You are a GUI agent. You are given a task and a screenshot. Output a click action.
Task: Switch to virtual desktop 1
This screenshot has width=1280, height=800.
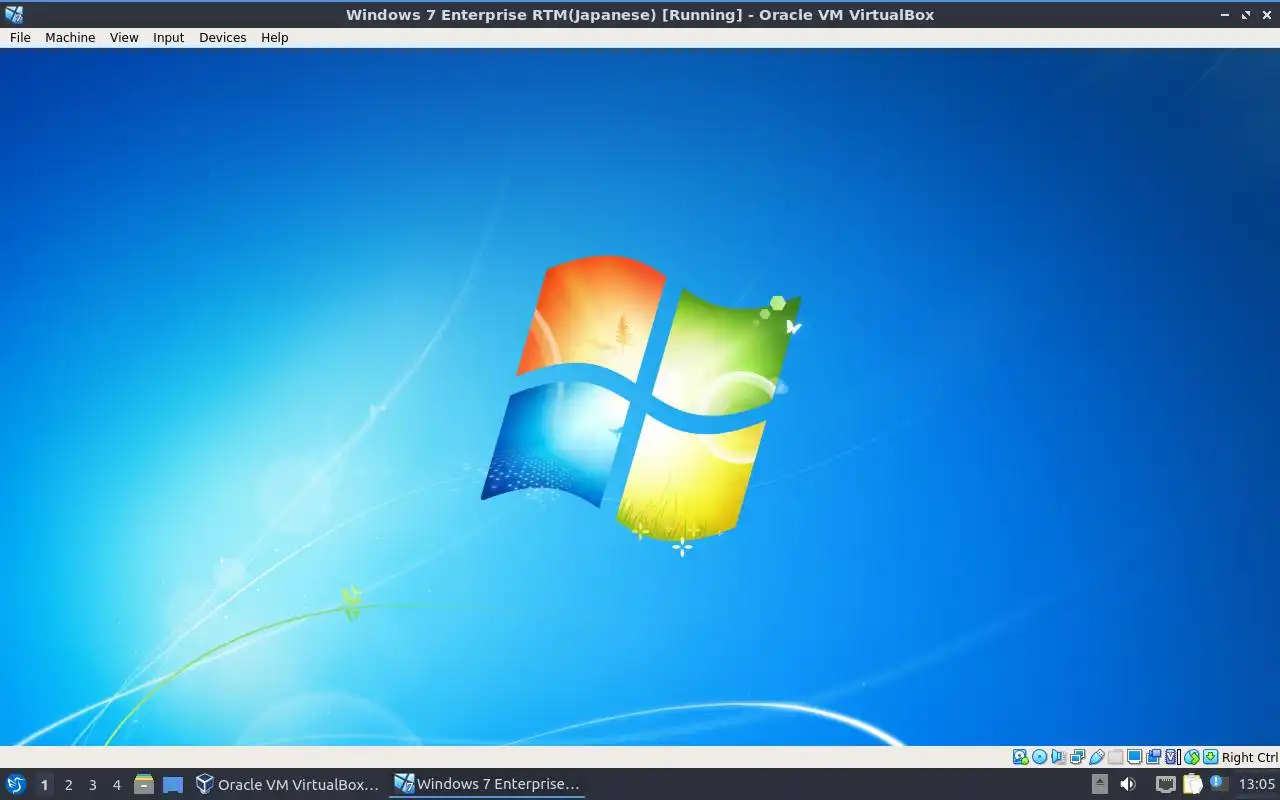point(44,784)
